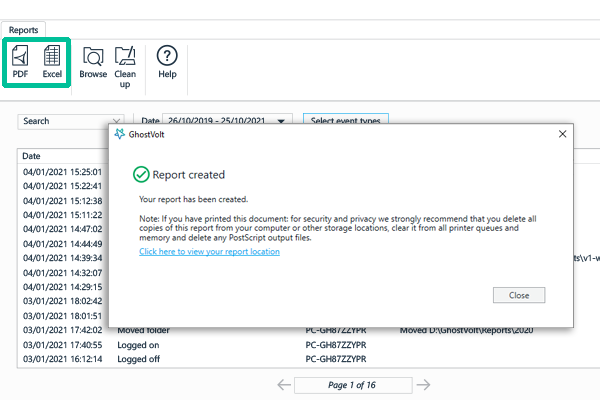Image resolution: width=600 pixels, height=400 pixels.
Task: Select row 04/01/2021 15:22:41
Action: click(x=62, y=186)
